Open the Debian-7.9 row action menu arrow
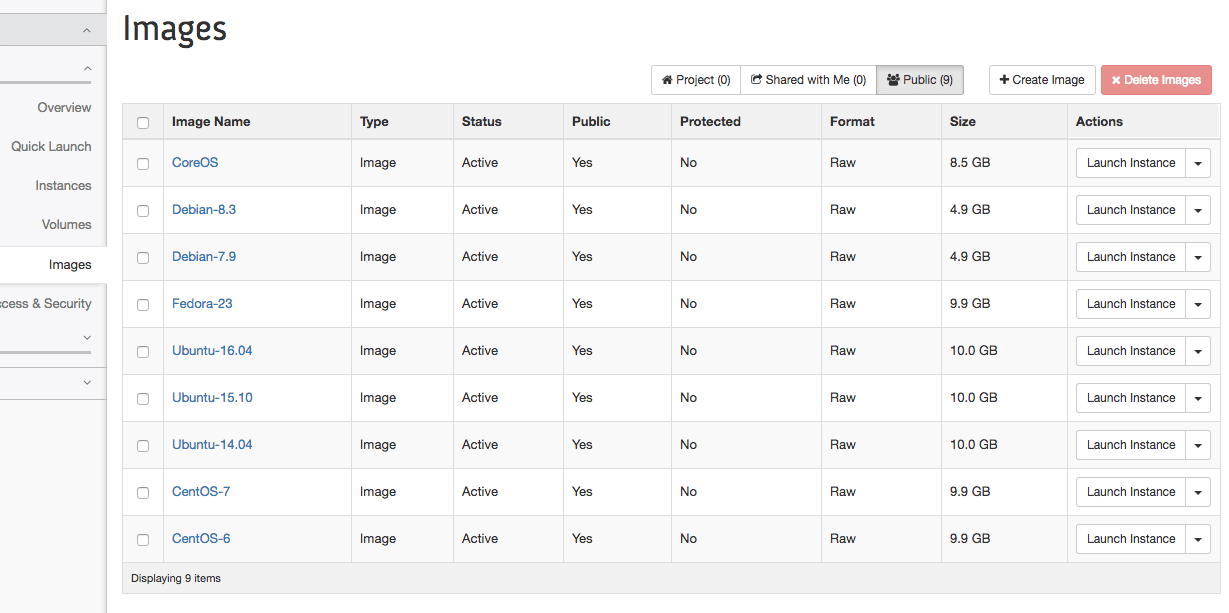Image resolution: width=1229 pixels, height=613 pixels. pos(1198,257)
